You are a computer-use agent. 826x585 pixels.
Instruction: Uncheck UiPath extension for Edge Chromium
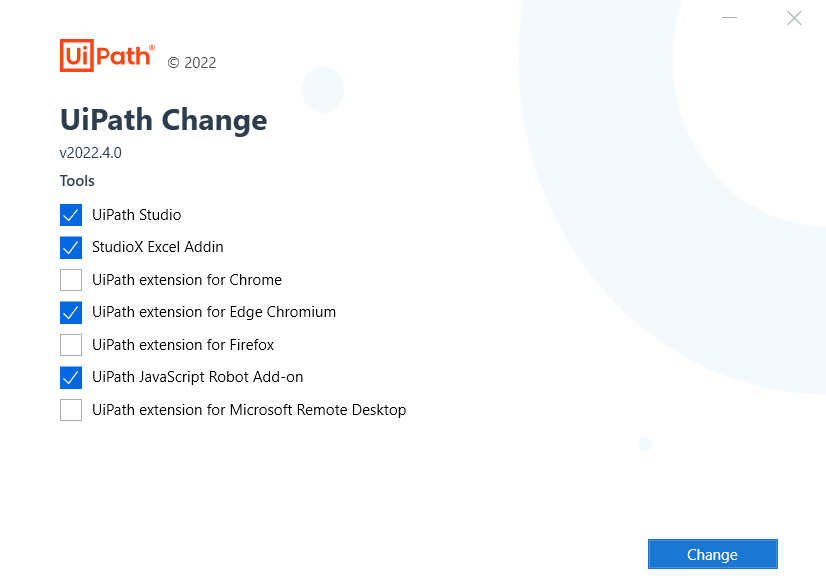[71, 312]
